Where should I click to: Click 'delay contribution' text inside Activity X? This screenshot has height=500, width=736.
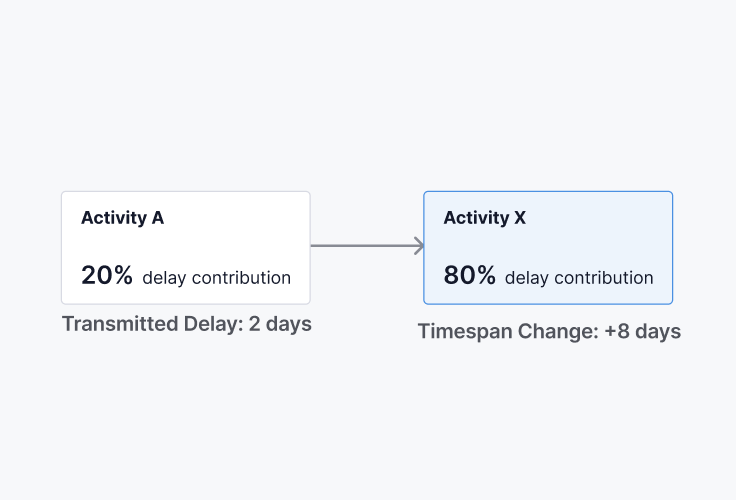(579, 278)
